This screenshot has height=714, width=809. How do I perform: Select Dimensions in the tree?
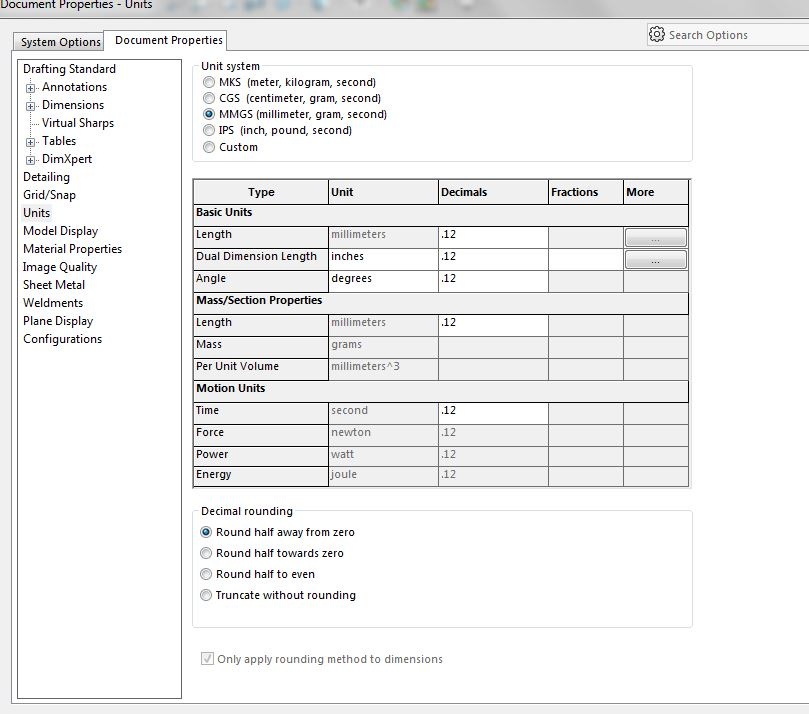tap(73, 105)
